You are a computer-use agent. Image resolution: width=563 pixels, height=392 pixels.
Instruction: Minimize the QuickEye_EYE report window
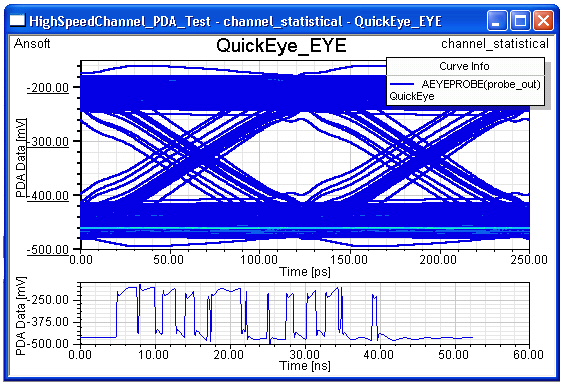coord(497,20)
